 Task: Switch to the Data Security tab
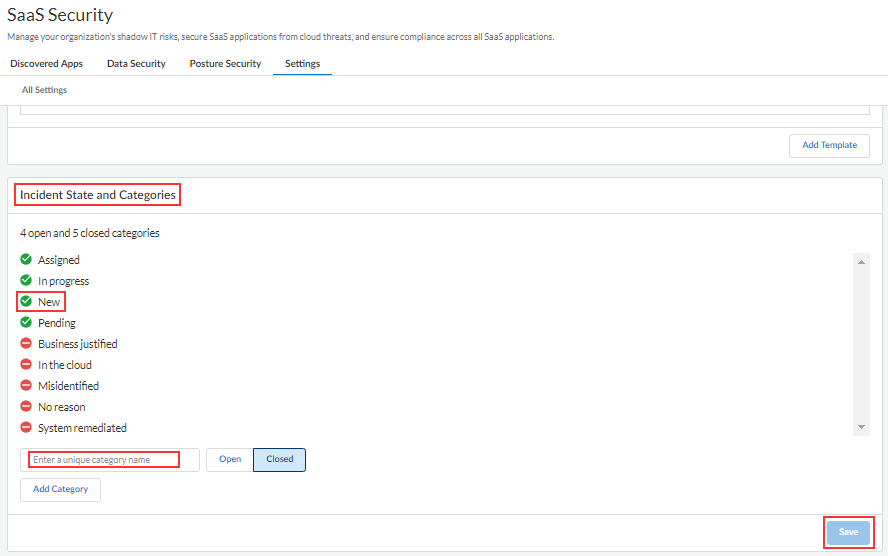coord(136,63)
